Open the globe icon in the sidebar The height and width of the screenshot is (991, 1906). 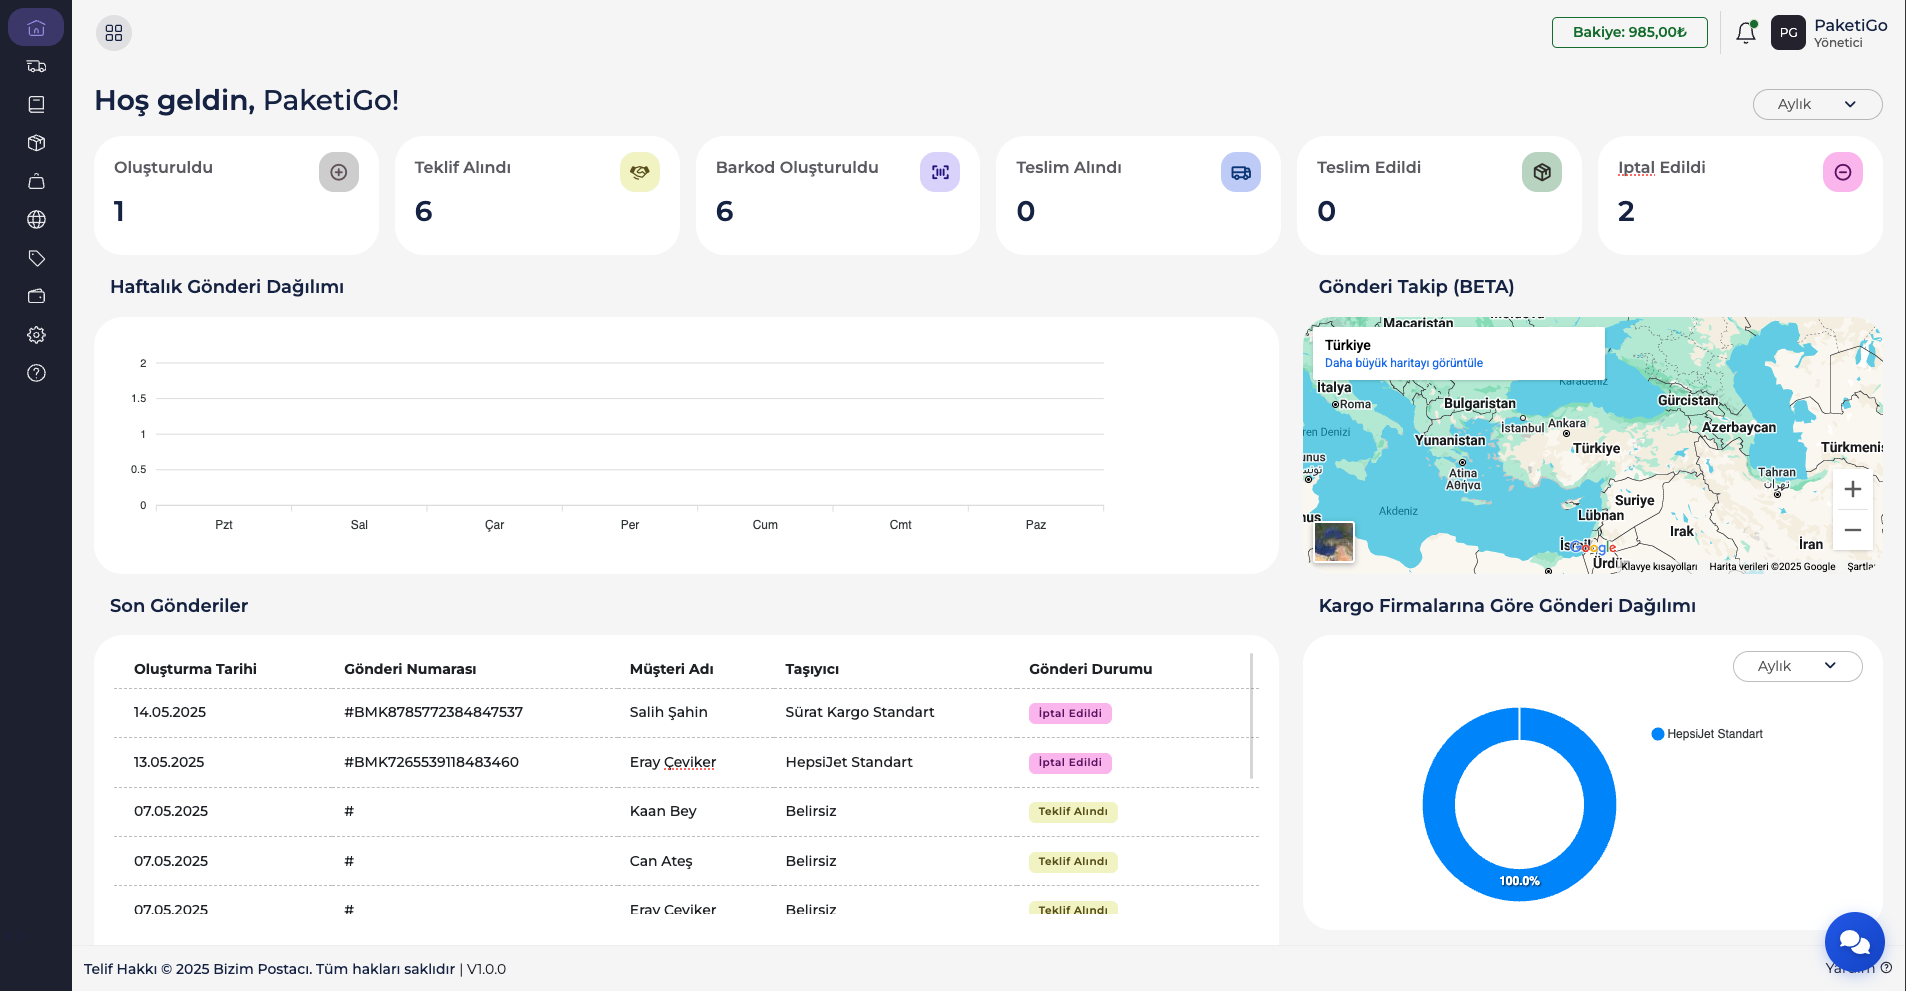point(36,219)
